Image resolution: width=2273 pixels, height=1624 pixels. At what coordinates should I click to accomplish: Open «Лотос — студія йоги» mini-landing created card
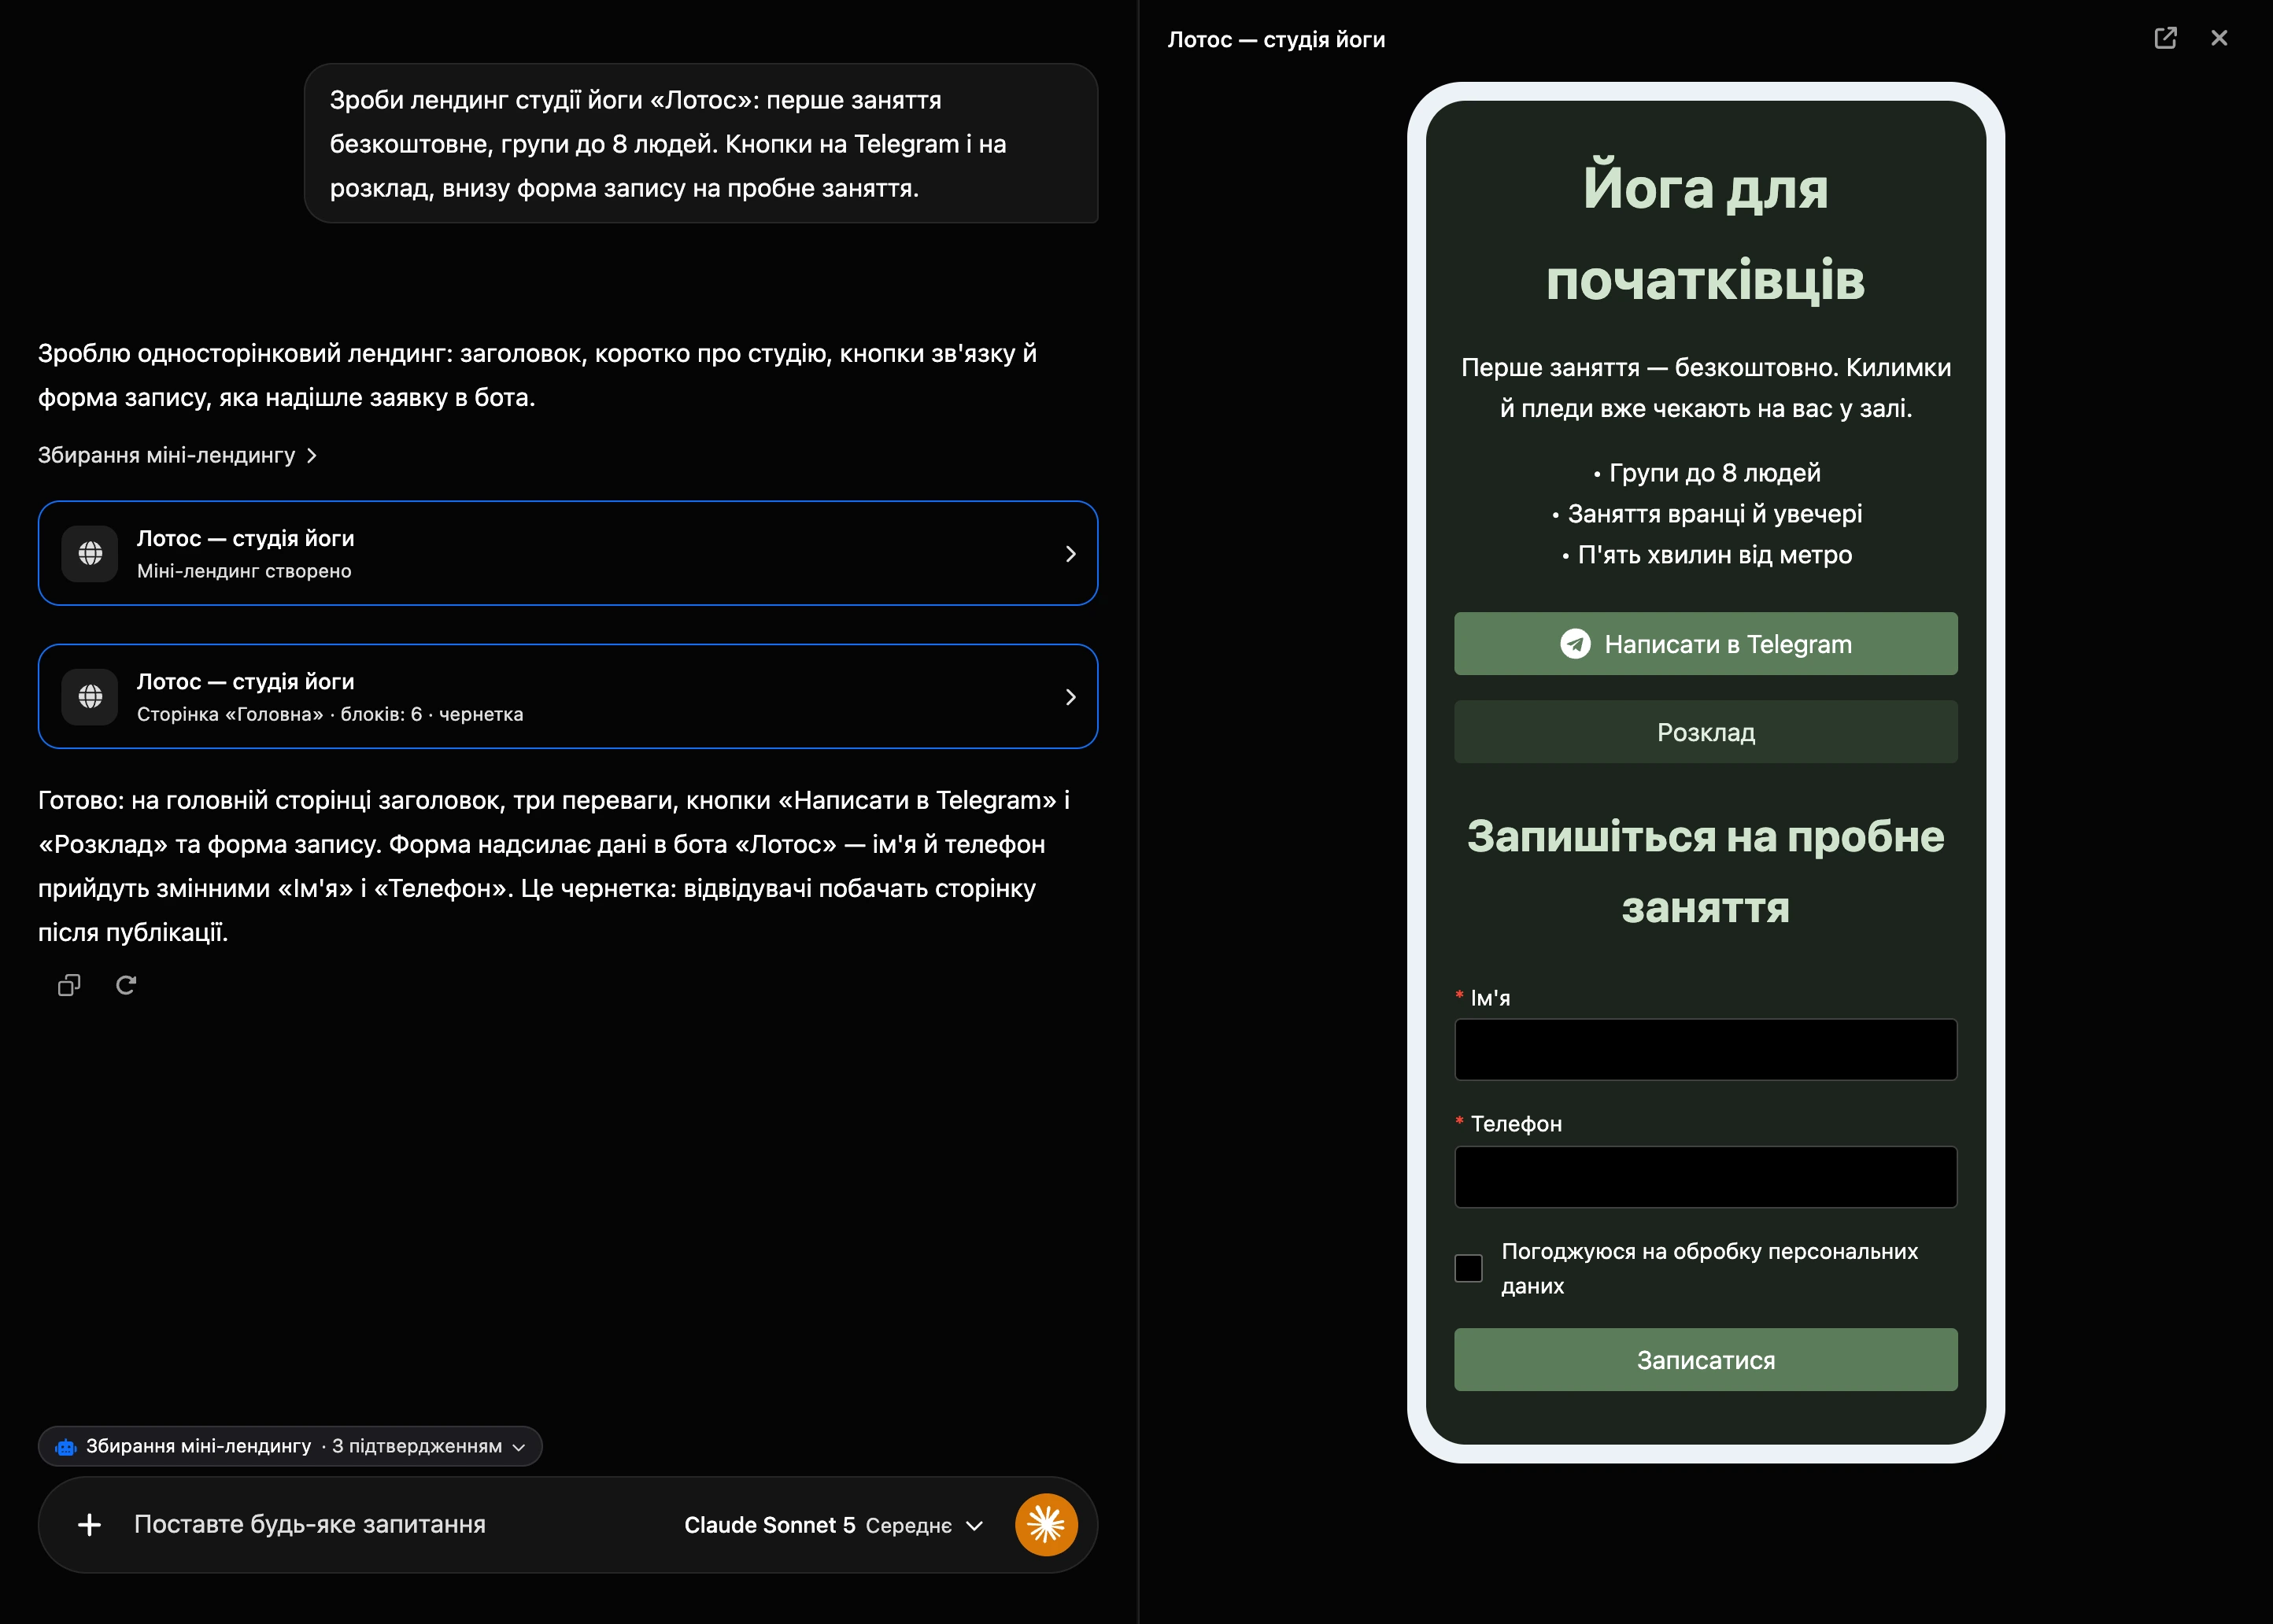[x=568, y=553]
